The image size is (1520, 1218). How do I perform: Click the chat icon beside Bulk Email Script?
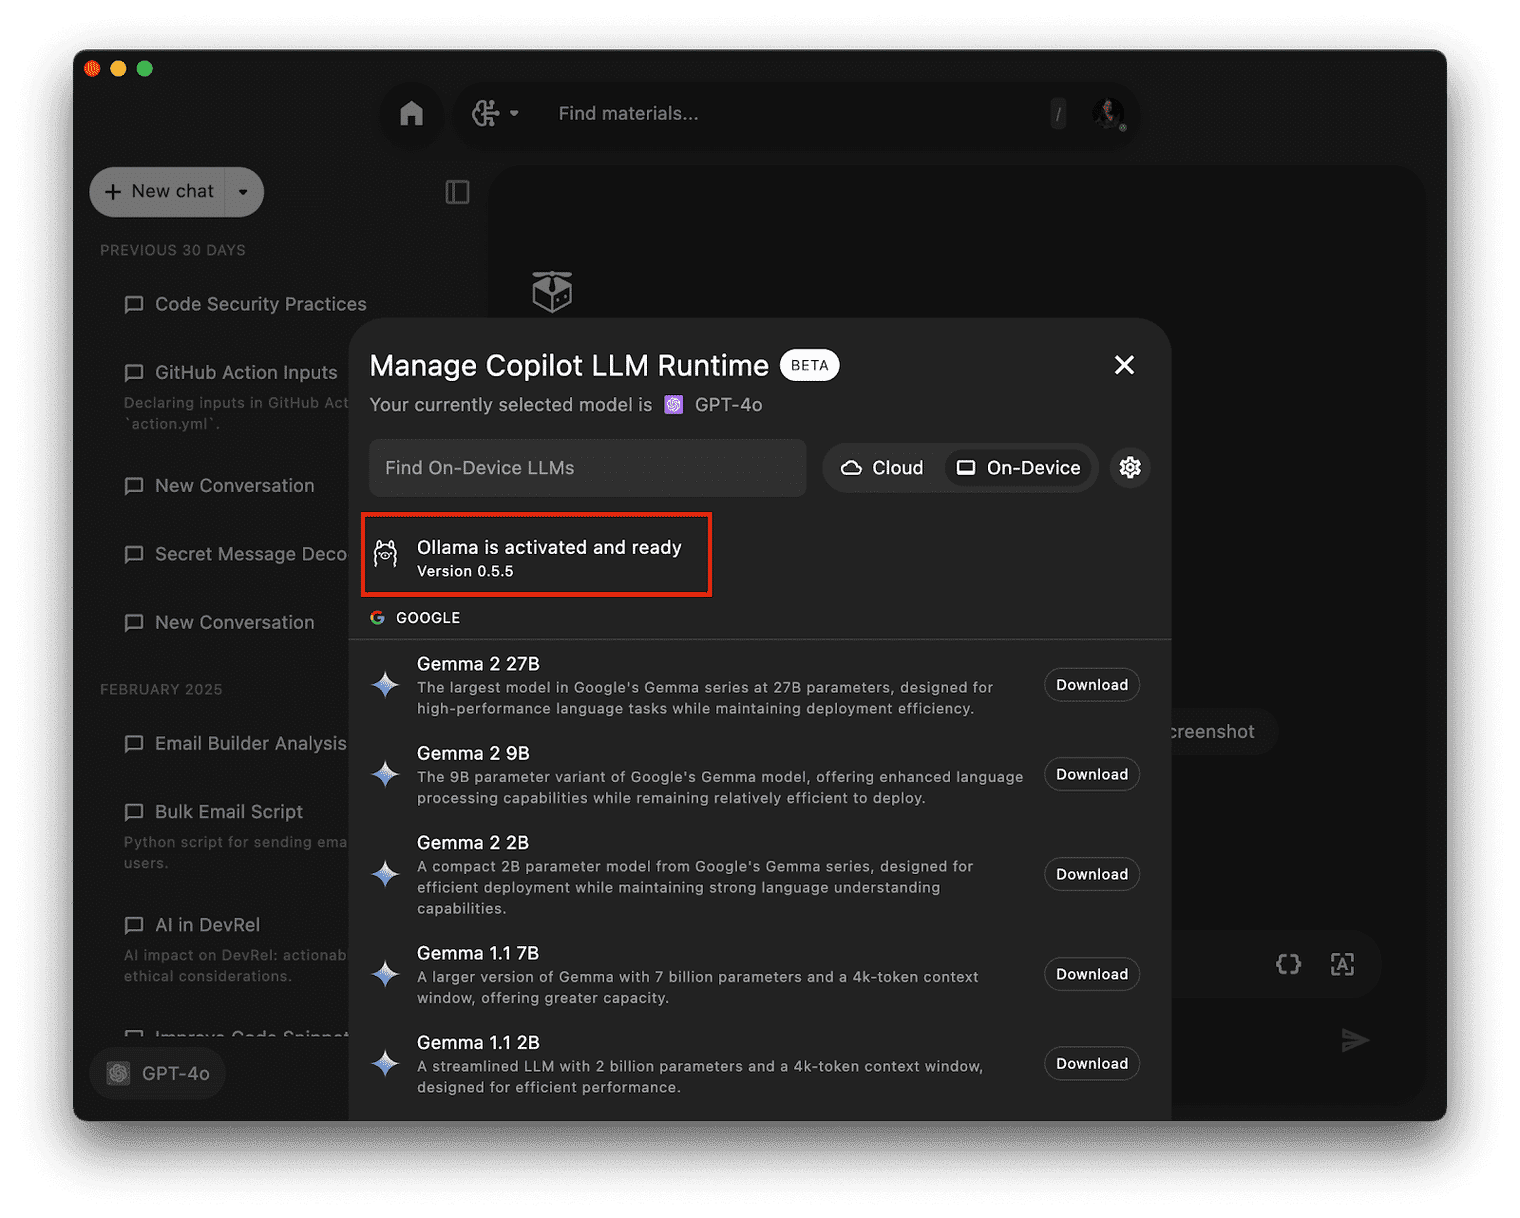[x=134, y=812]
